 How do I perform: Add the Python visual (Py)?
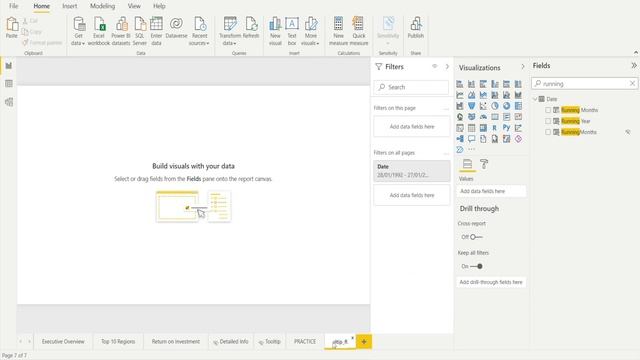tap(507, 128)
